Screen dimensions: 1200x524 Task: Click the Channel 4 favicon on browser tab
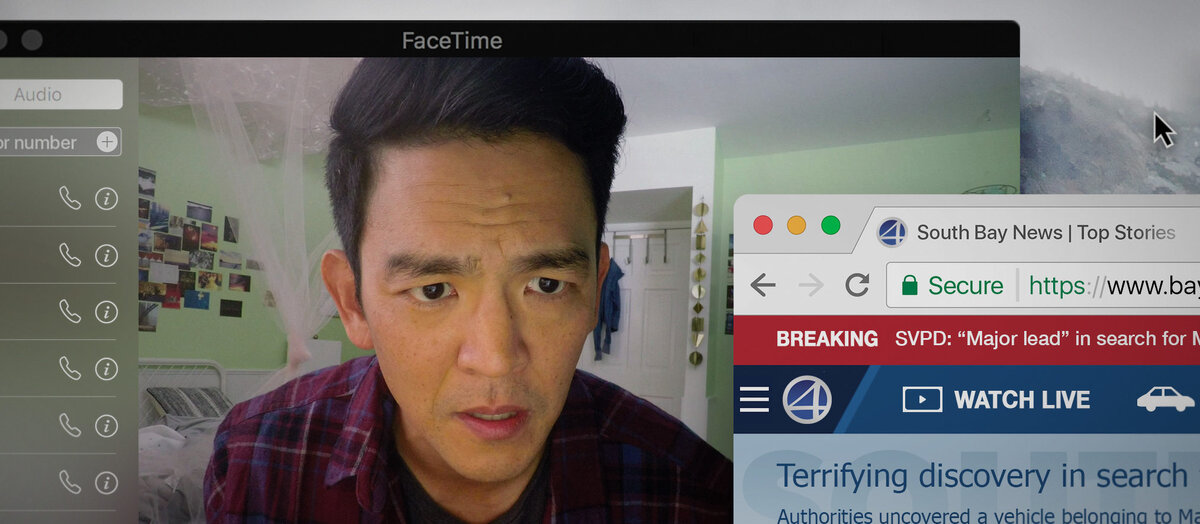(892, 232)
